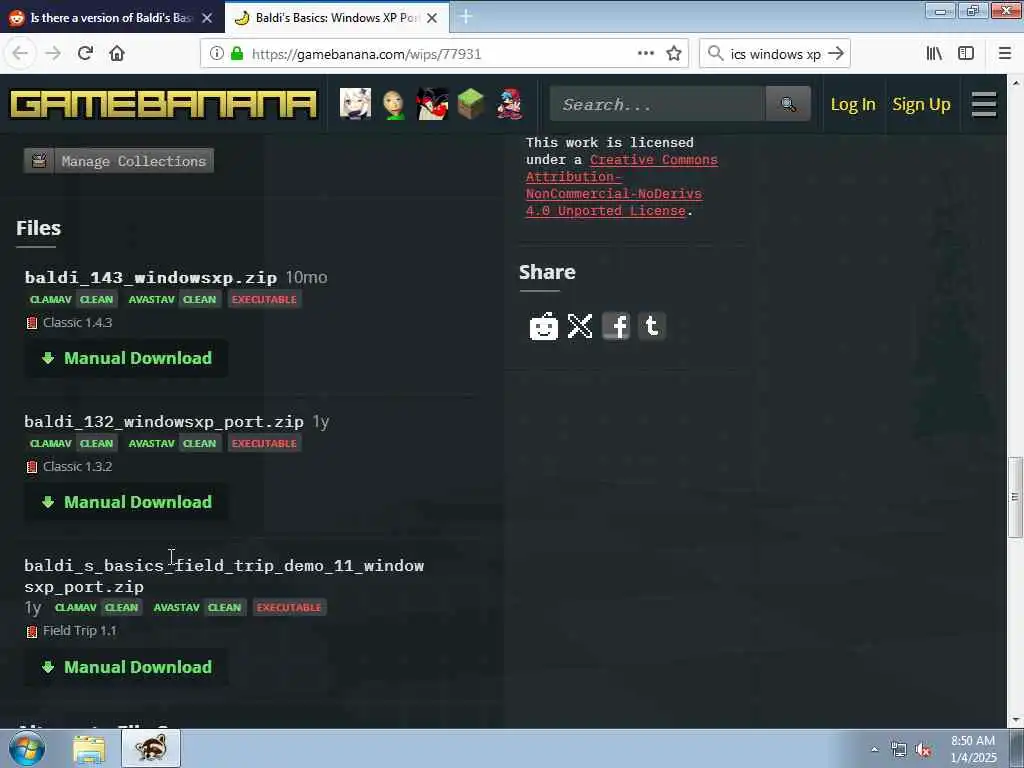The height and width of the screenshot is (768, 1024).
Task: Reload the current page
Action: pyautogui.click(x=85, y=53)
